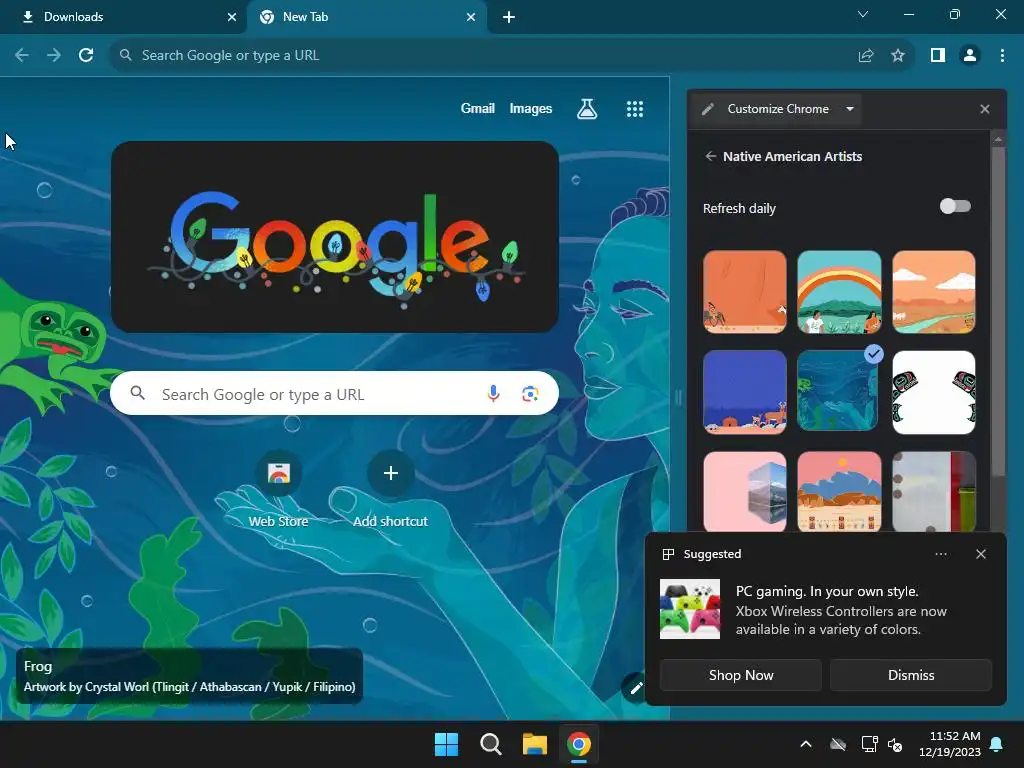
Task: Dismiss the Xbox controllers suggestion
Action: pos(910,675)
